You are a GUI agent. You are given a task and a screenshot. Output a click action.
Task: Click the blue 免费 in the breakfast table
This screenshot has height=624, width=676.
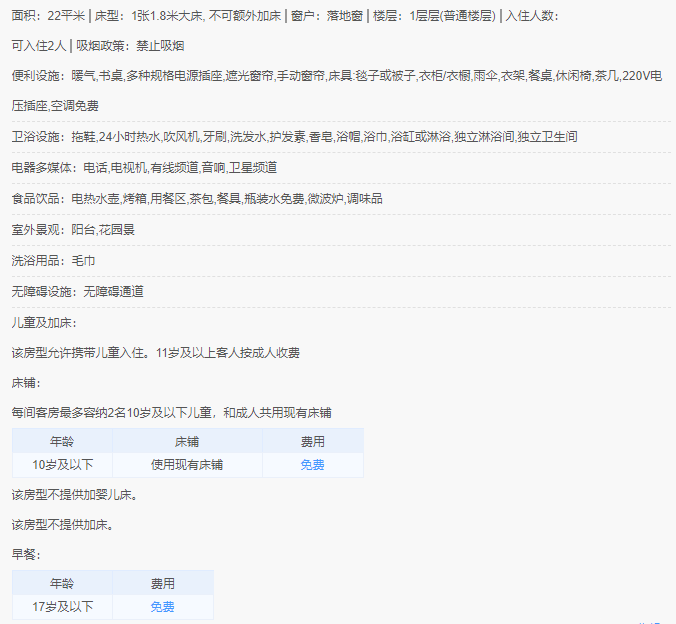pyautogui.click(x=163, y=607)
